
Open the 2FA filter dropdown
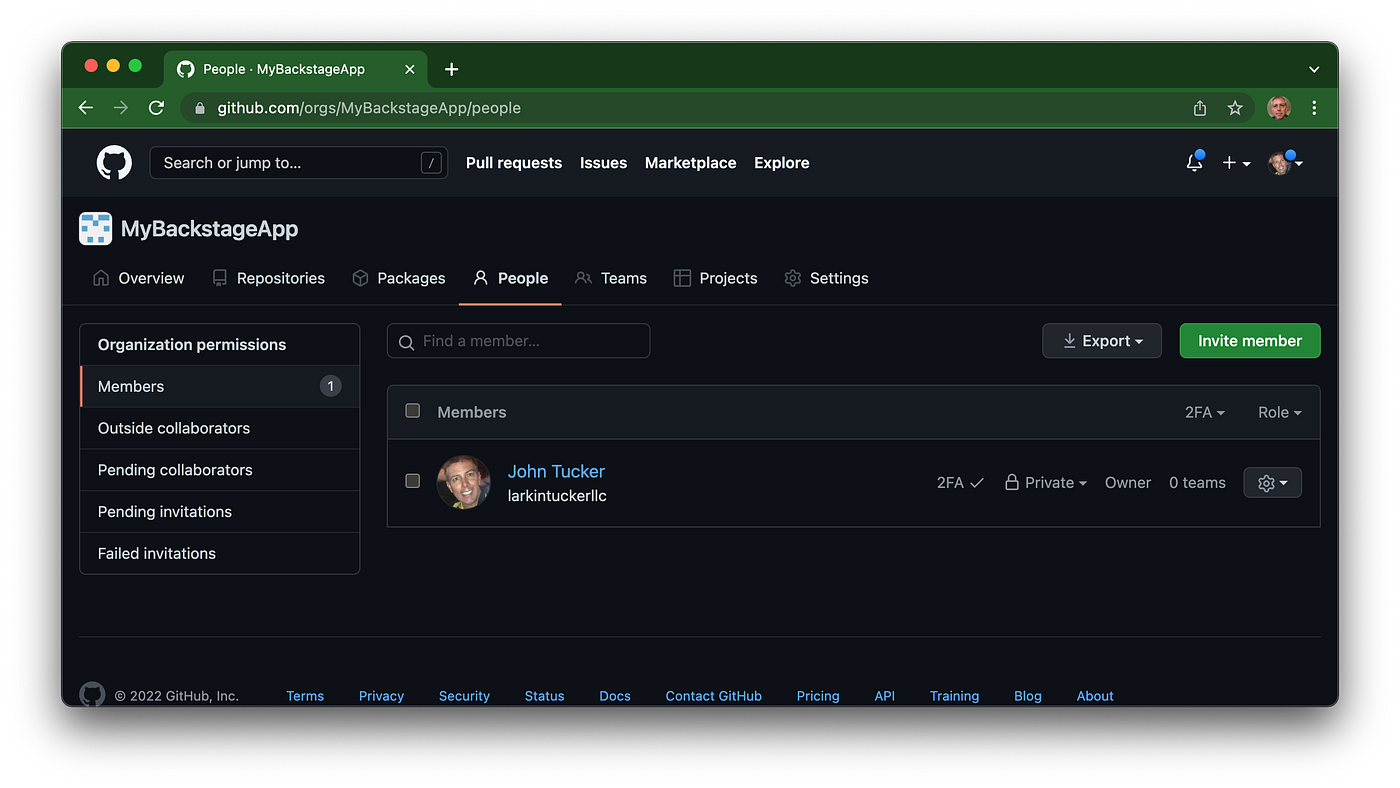pyautogui.click(x=1205, y=412)
